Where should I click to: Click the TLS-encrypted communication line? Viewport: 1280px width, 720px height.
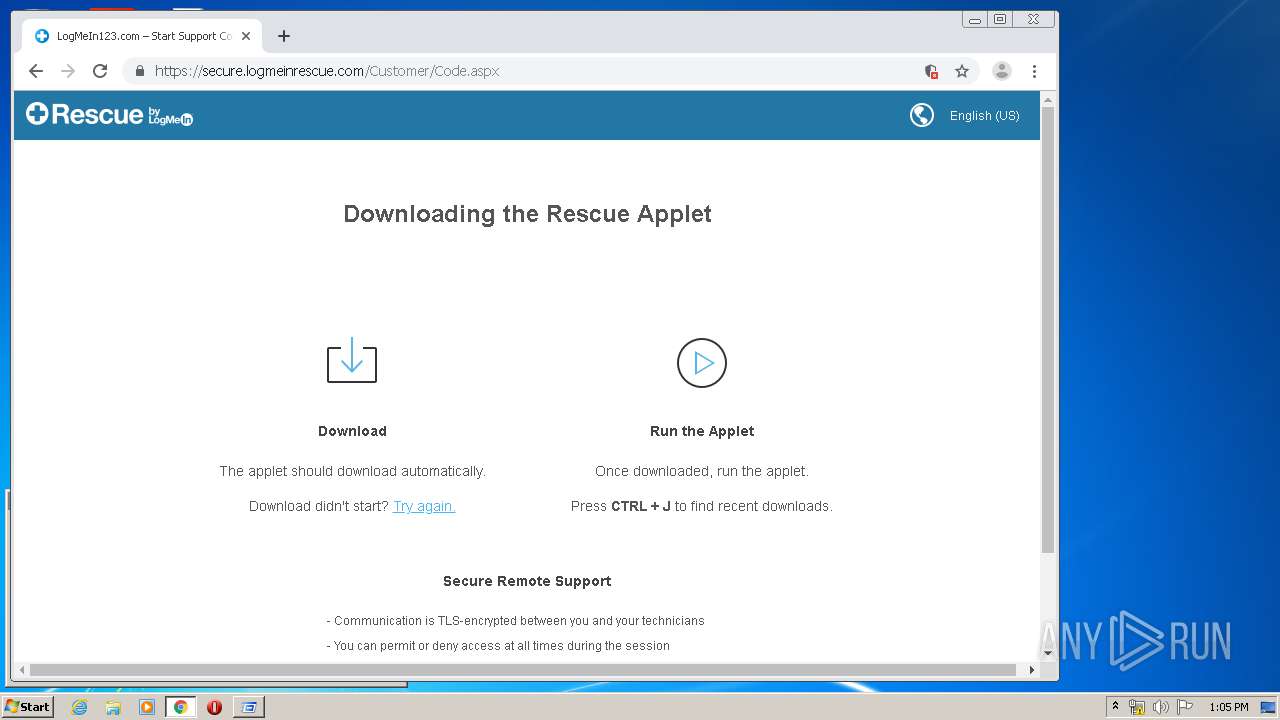point(515,621)
